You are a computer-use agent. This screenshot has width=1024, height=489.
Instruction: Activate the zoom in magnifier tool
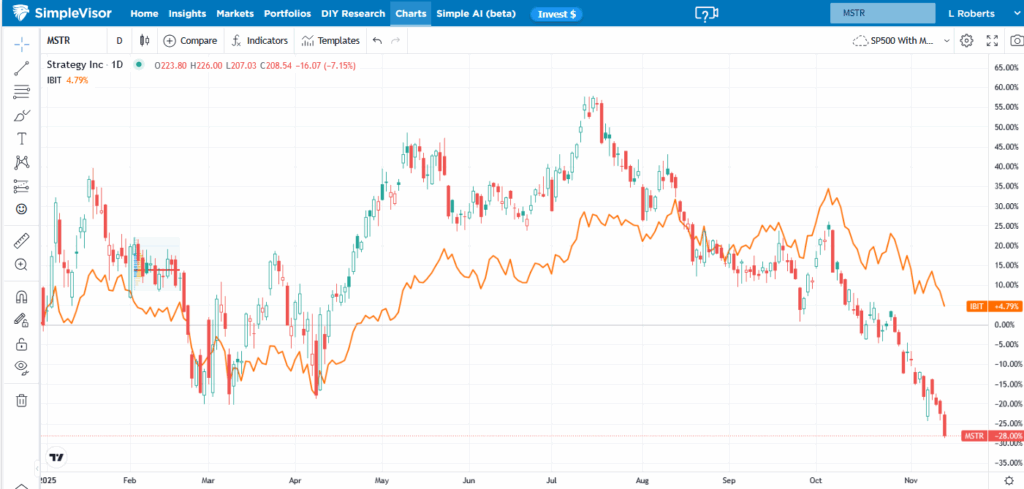click(22, 264)
